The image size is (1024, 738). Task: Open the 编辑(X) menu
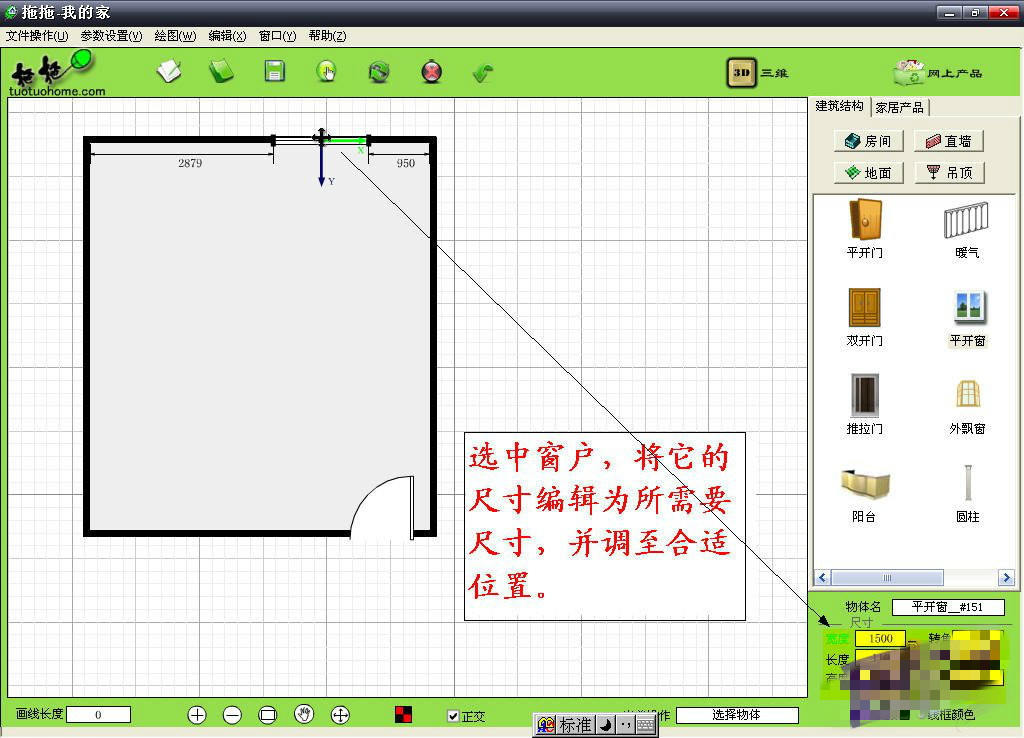click(x=227, y=36)
